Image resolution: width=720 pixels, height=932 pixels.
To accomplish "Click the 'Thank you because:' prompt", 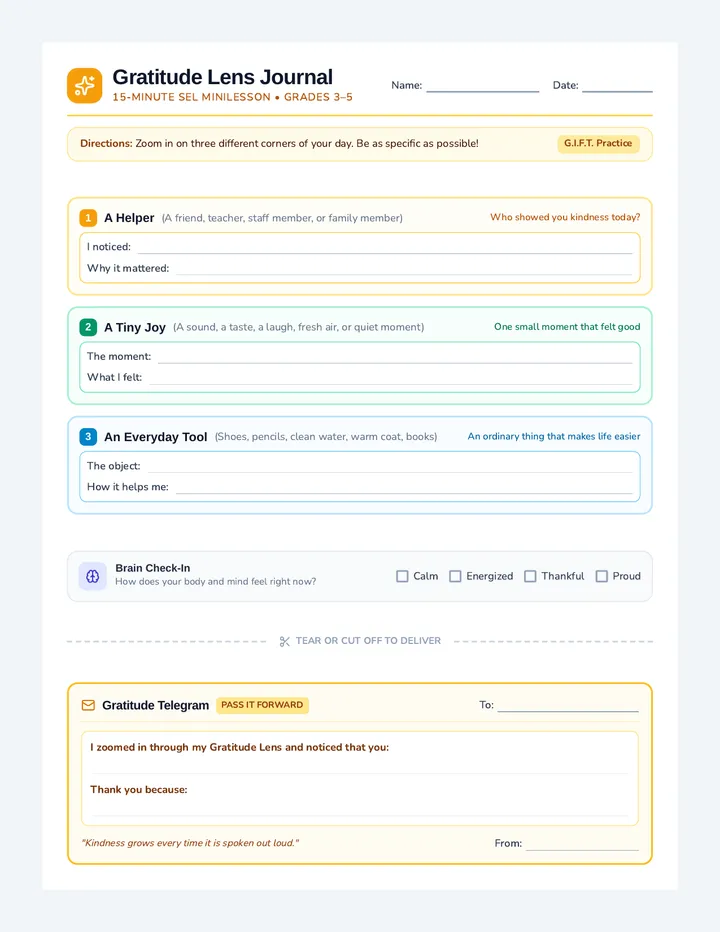I will pos(139,789).
